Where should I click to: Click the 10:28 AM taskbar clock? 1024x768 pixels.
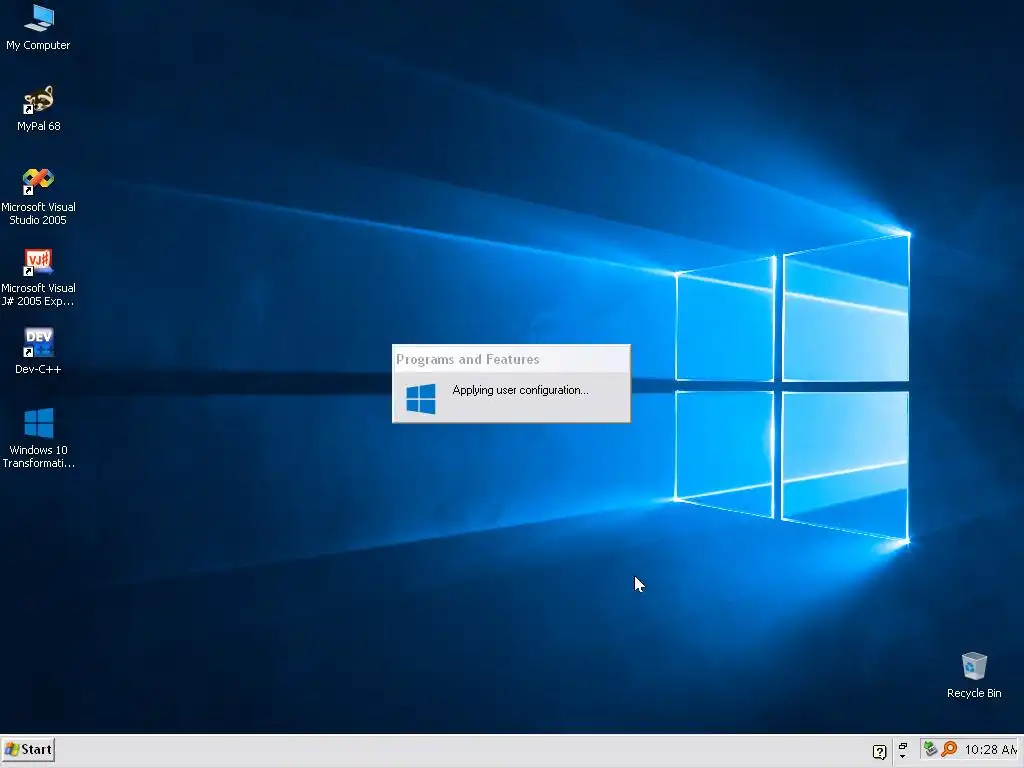(991, 750)
